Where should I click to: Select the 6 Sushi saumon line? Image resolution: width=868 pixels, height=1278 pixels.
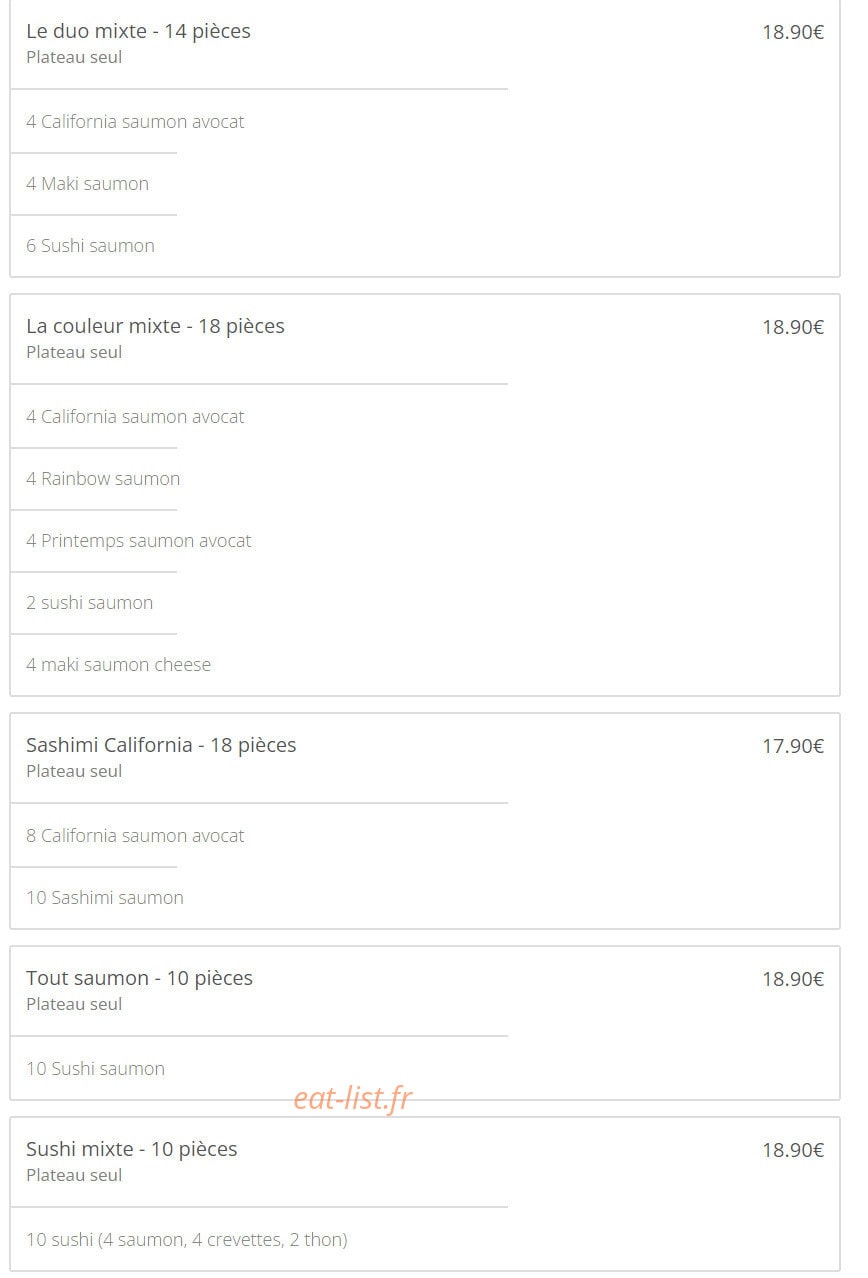click(x=90, y=246)
